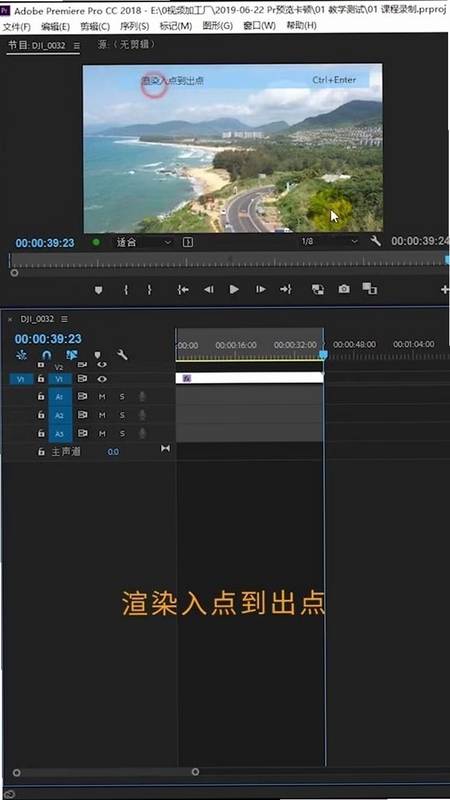Click A1 voice-over record microphone
450x800 pixels.
tap(142, 396)
